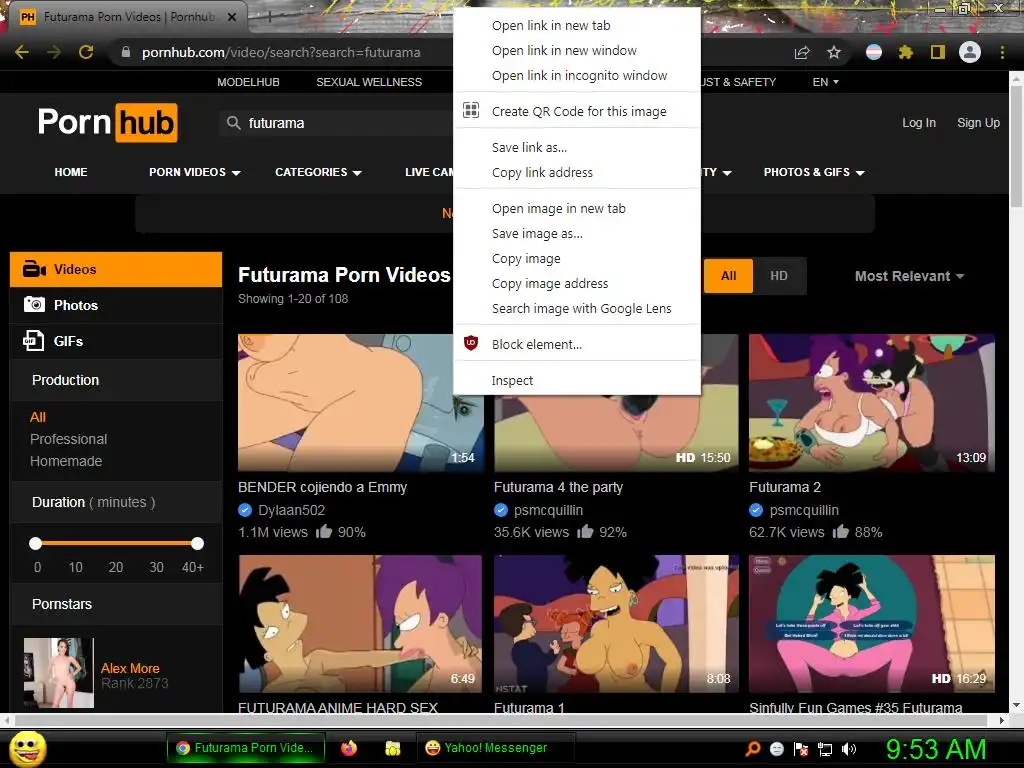Switch to the Videos sidebar tab
Image resolution: width=1024 pixels, height=768 pixels.
pos(116,269)
